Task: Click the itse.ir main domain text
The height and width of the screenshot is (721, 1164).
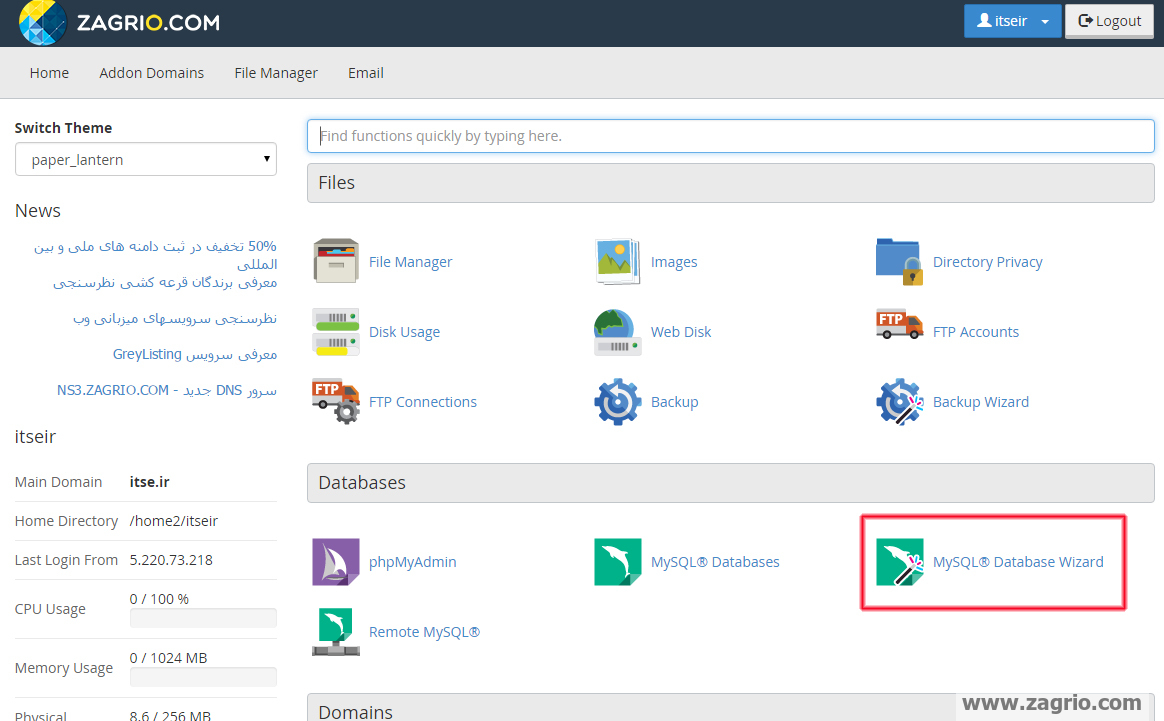Action: 149,482
